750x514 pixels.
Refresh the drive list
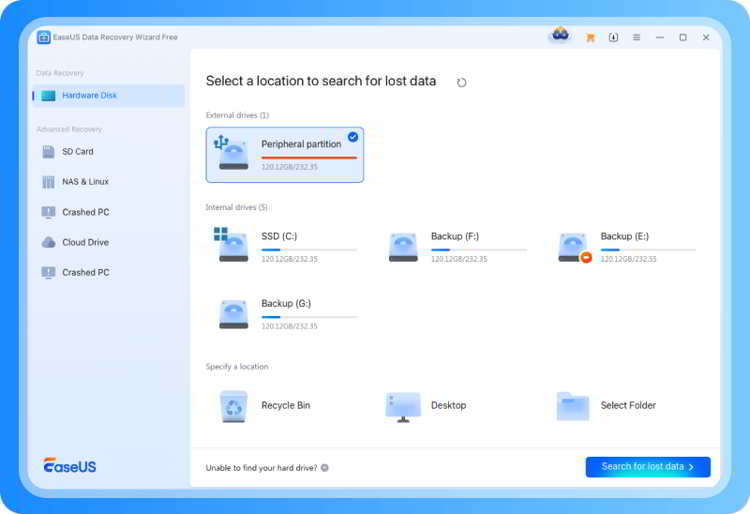click(x=461, y=82)
